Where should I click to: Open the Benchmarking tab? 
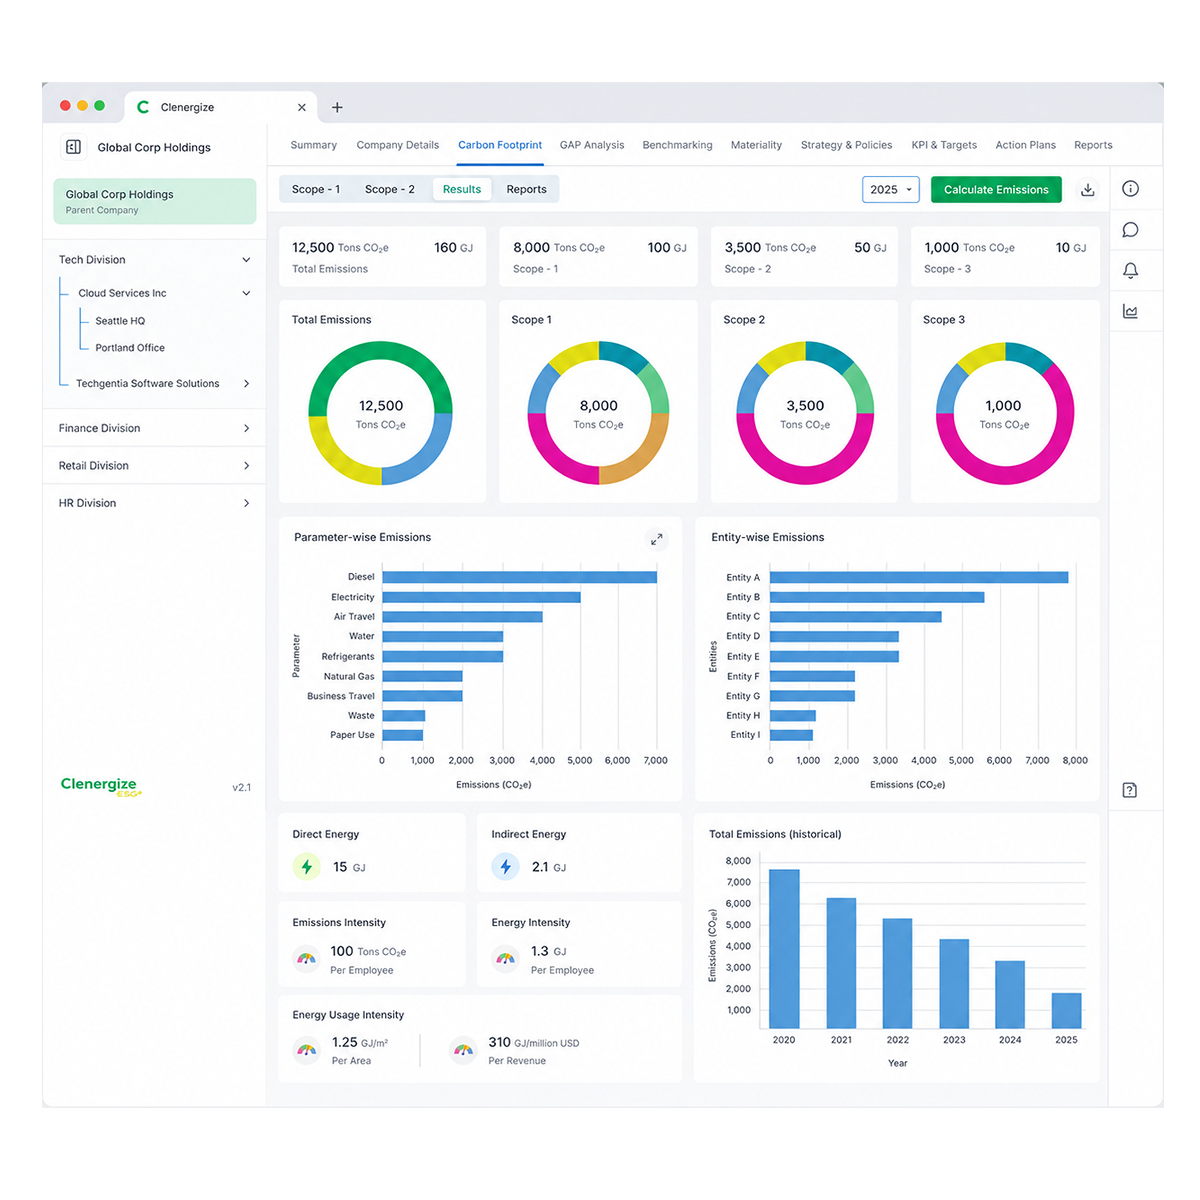(677, 145)
